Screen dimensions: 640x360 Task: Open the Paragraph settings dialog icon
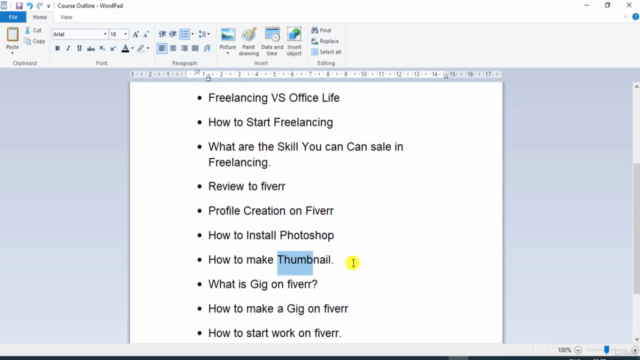coord(207,49)
